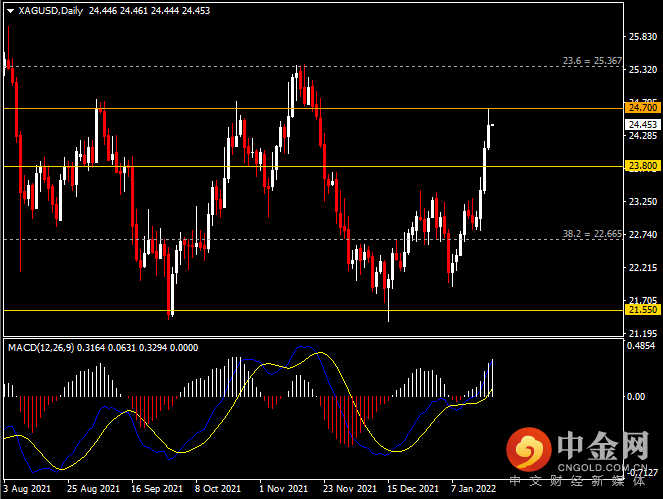Click the 25.830 price axis value

point(643,37)
